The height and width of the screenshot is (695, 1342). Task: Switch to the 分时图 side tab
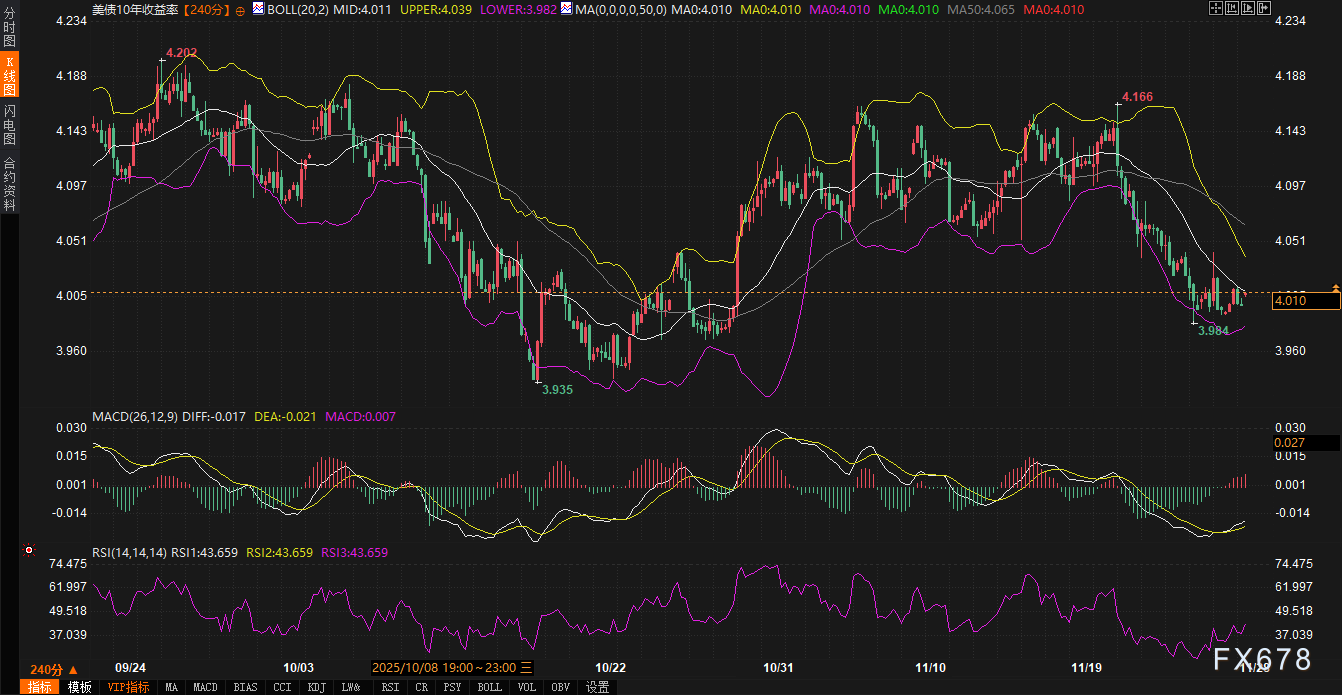9,27
